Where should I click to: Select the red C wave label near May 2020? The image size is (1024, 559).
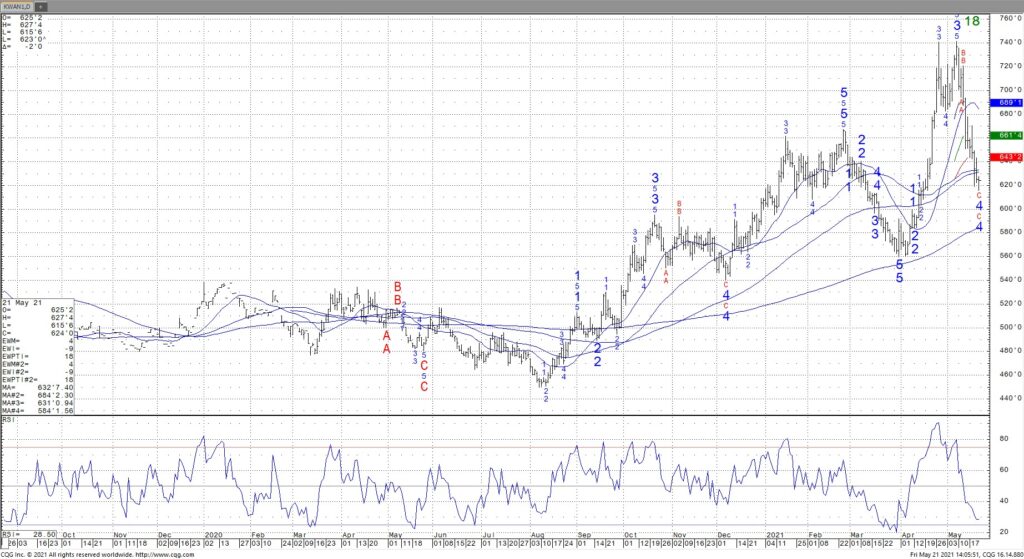tap(424, 386)
